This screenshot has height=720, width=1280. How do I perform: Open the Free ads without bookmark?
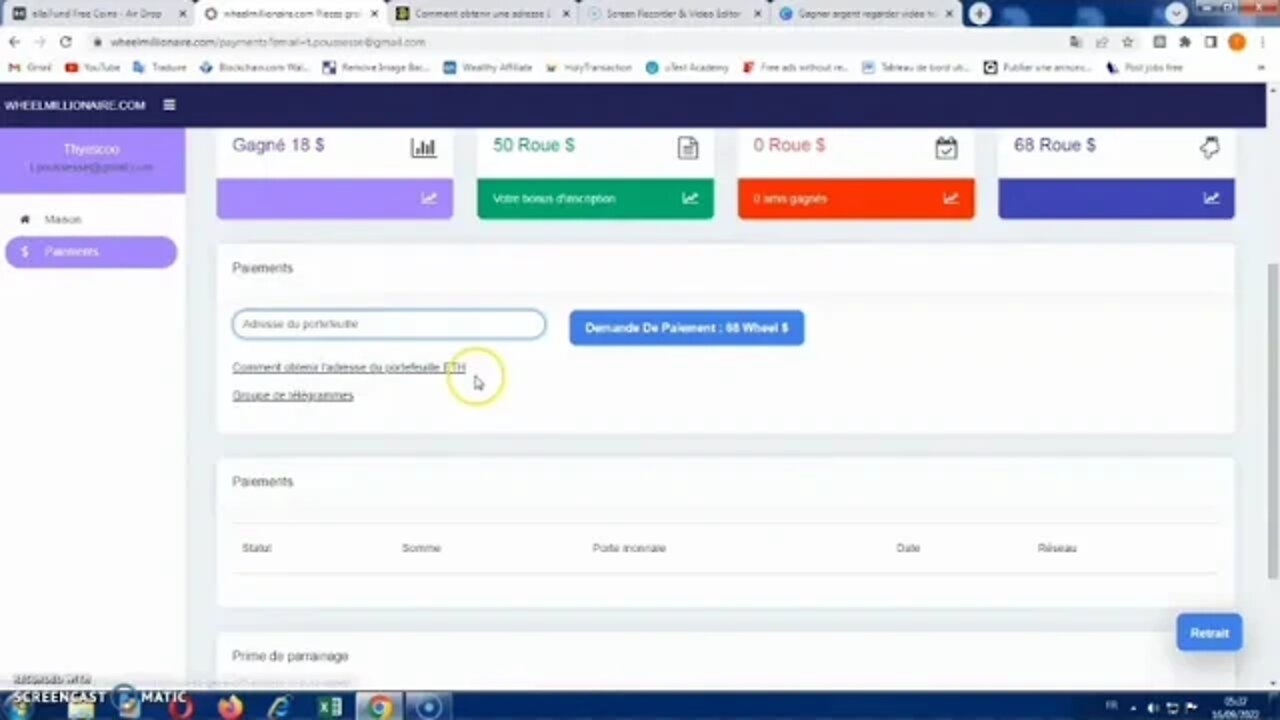tap(795, 67)
